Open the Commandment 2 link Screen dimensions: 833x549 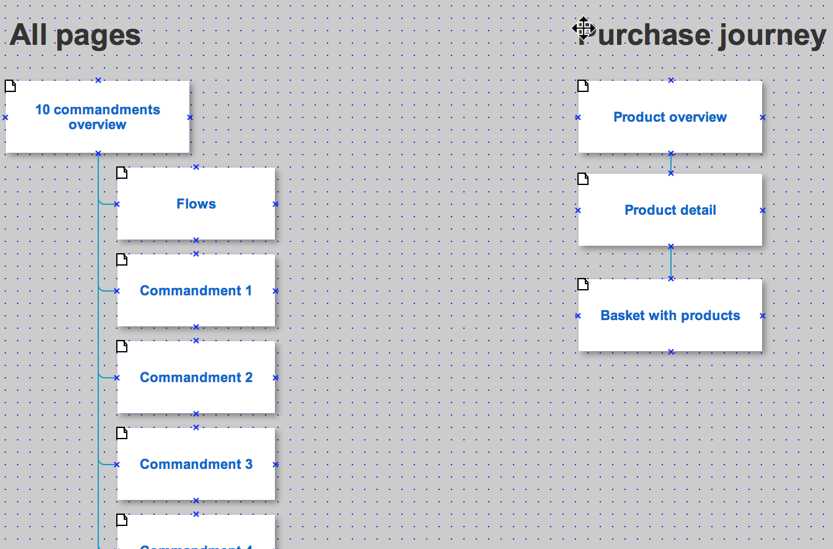click(196, 377)
